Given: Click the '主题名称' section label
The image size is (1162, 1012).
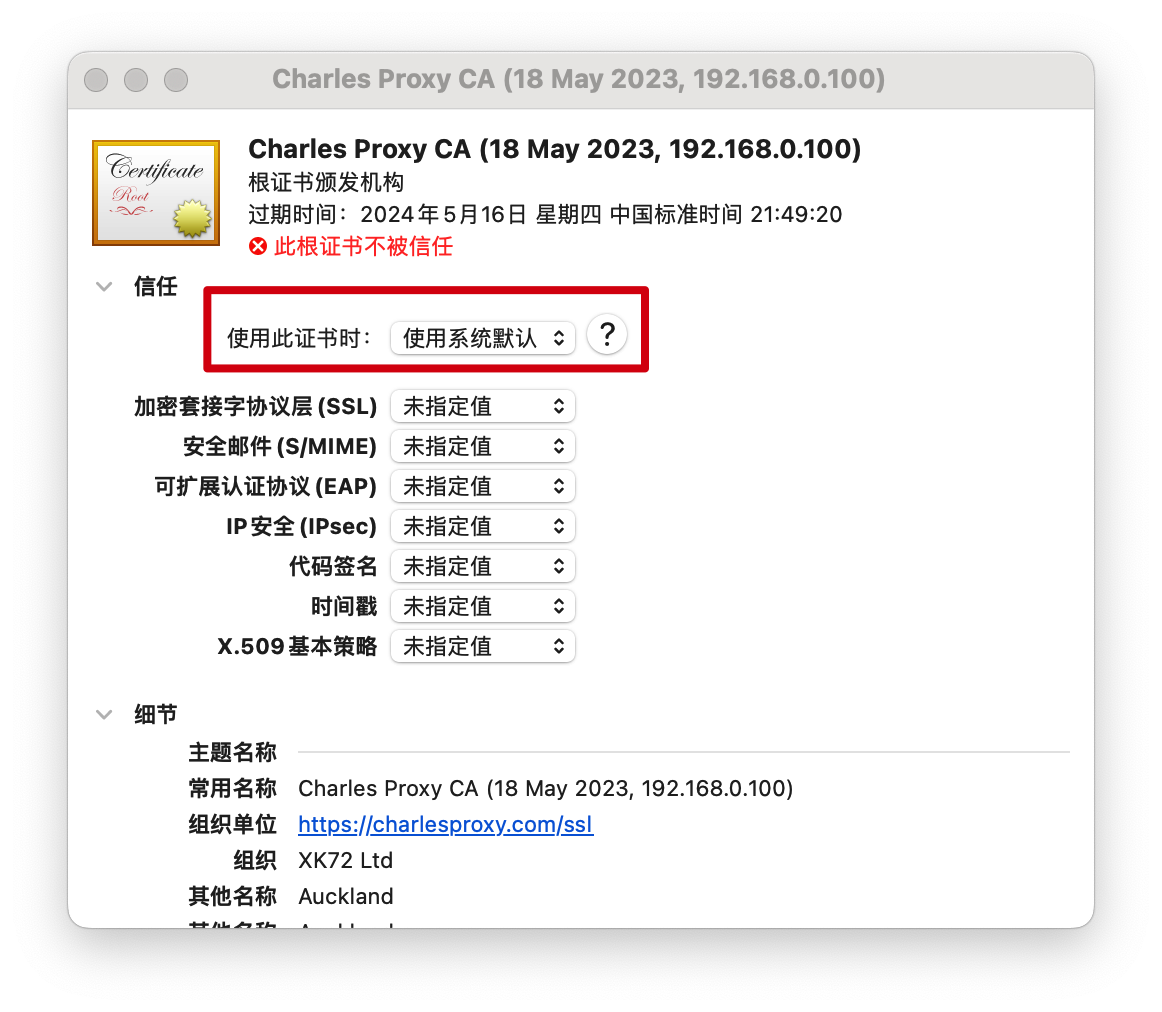Looking at the screenshot, I should [x=232, y=753].
